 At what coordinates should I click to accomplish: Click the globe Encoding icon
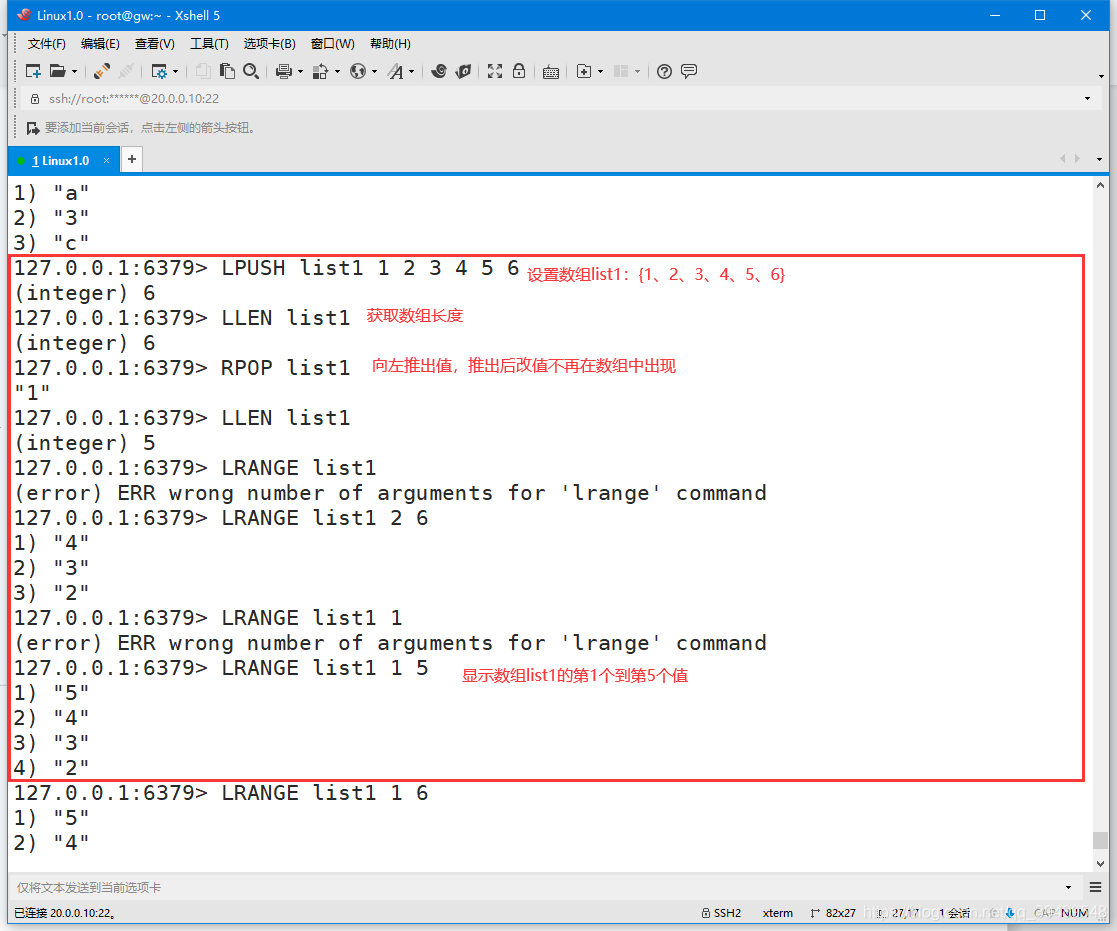358,71
